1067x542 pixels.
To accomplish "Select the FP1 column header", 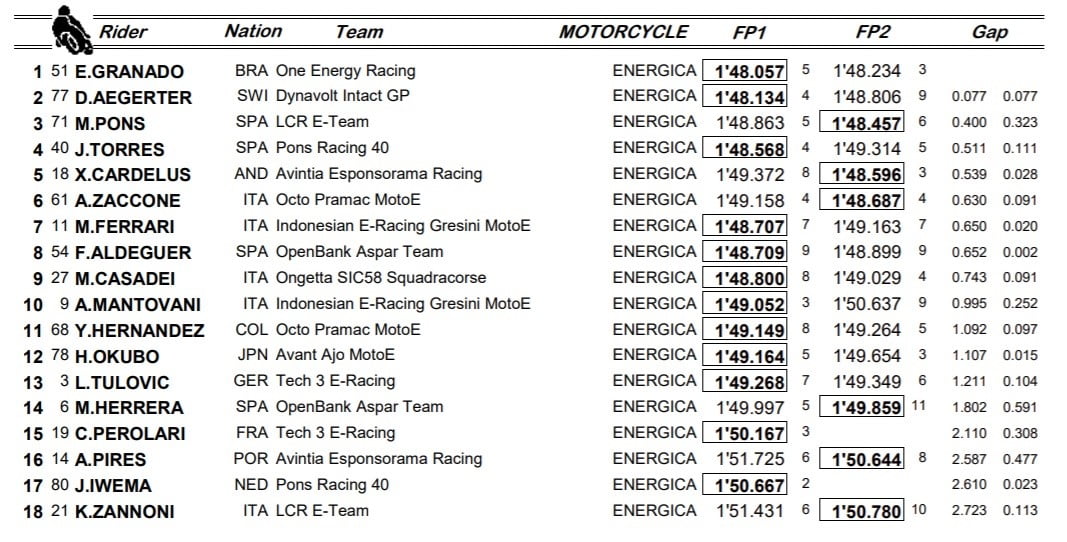I will [749, 32].
